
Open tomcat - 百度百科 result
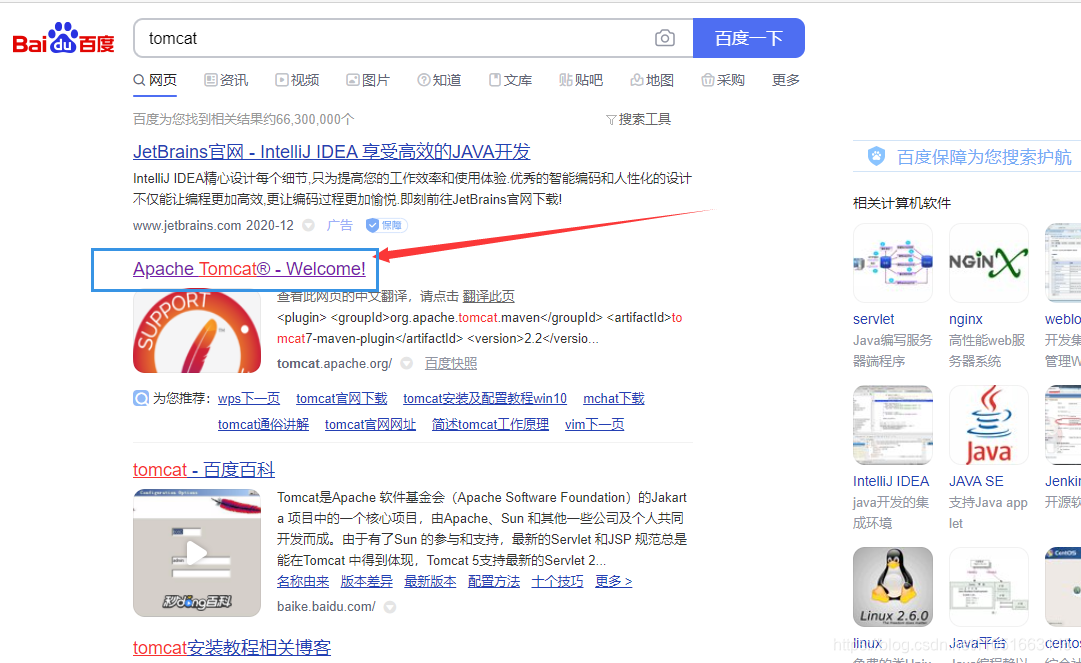(204, 470)
